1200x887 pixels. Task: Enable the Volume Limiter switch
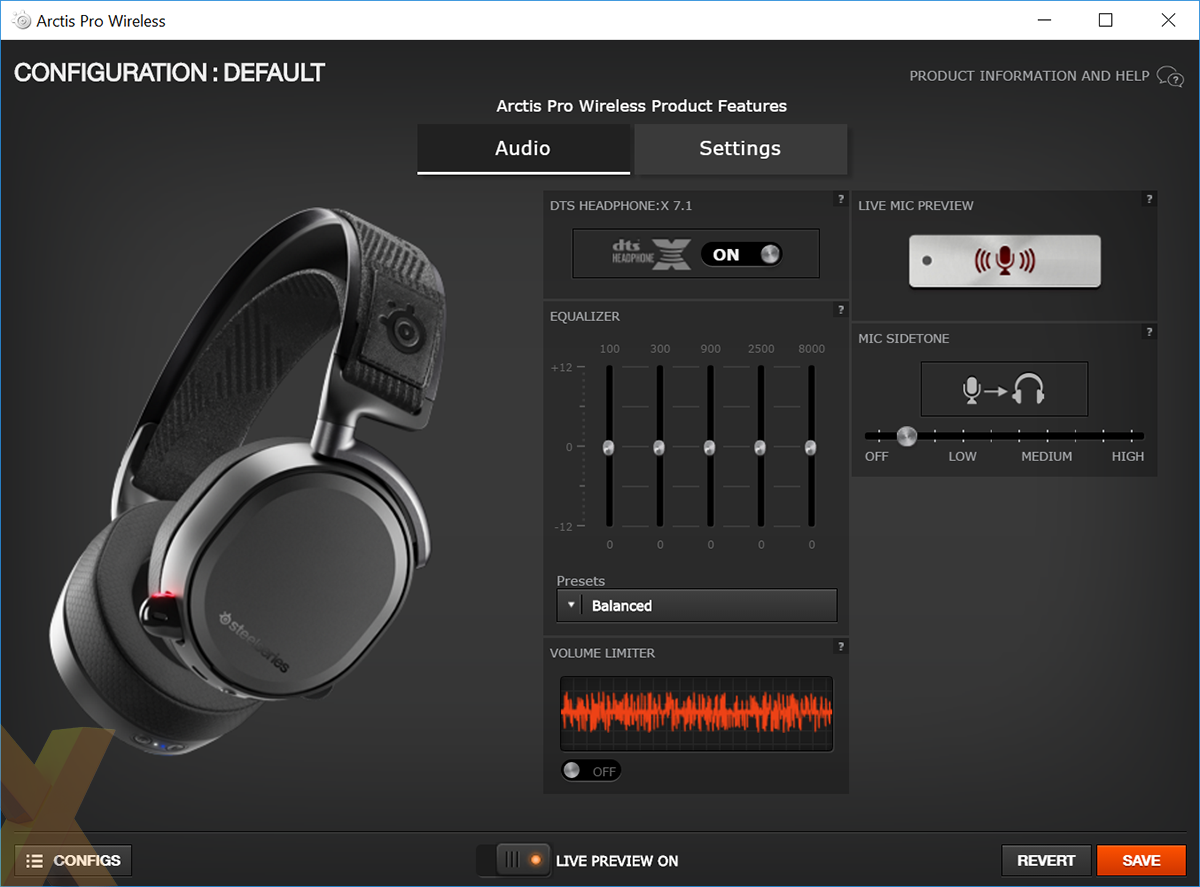[591, 771]
